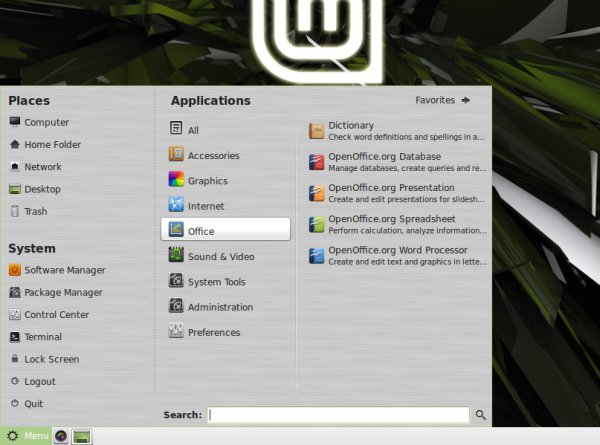
Task: Click the Control Center icon
Action: [x=15, y=315]
